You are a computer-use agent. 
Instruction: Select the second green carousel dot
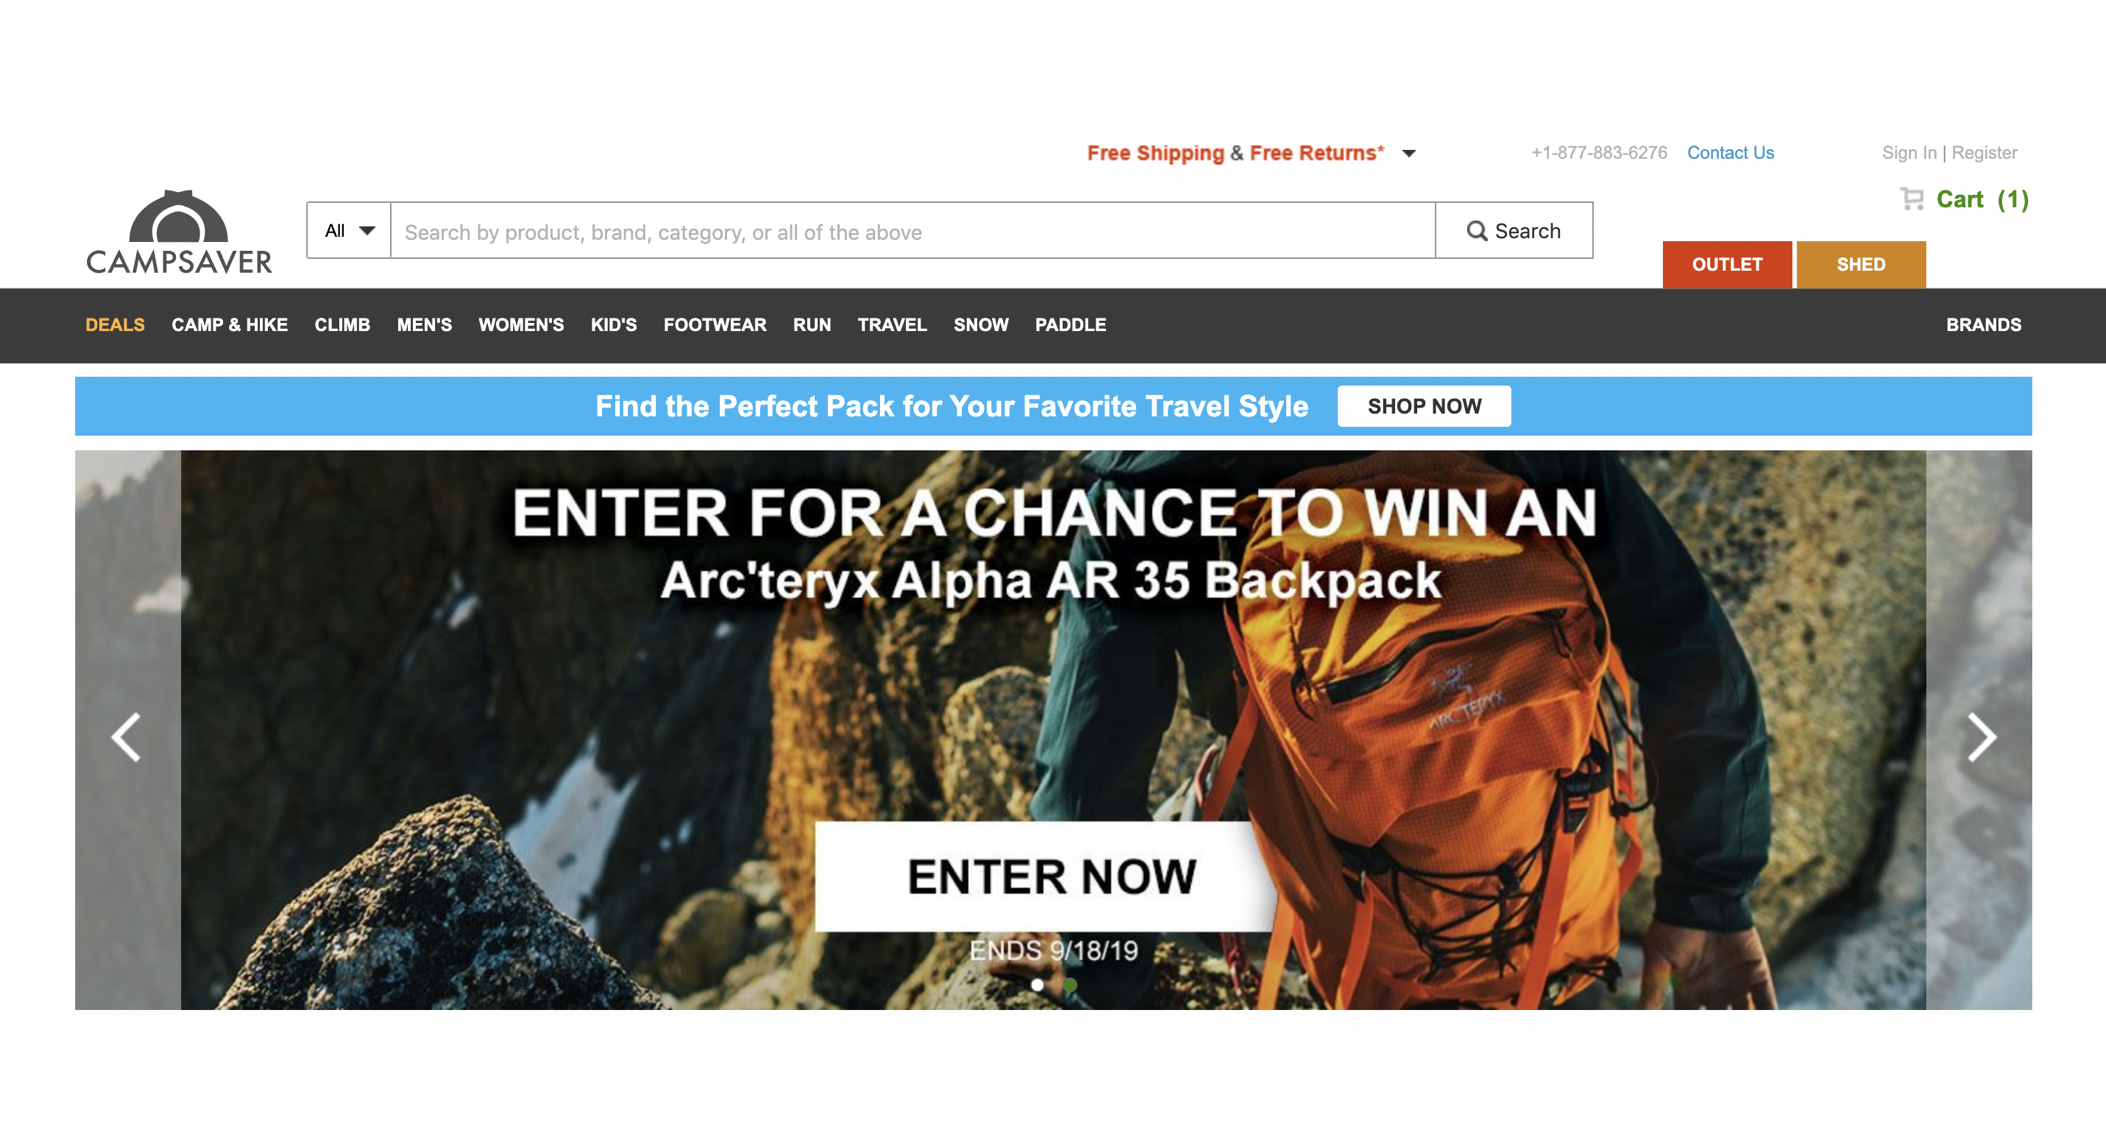coord(1070,985)
